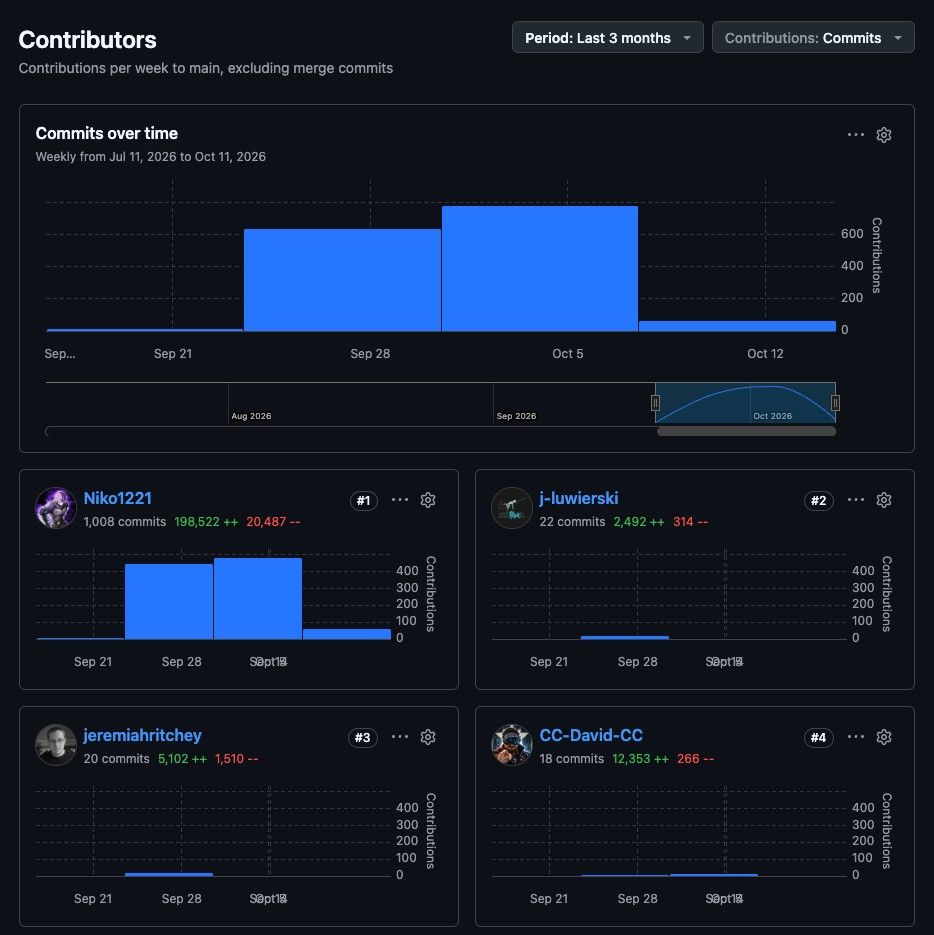Open CC-David-CC's profile link
934x935 pixels.
(x=591, y=735)
